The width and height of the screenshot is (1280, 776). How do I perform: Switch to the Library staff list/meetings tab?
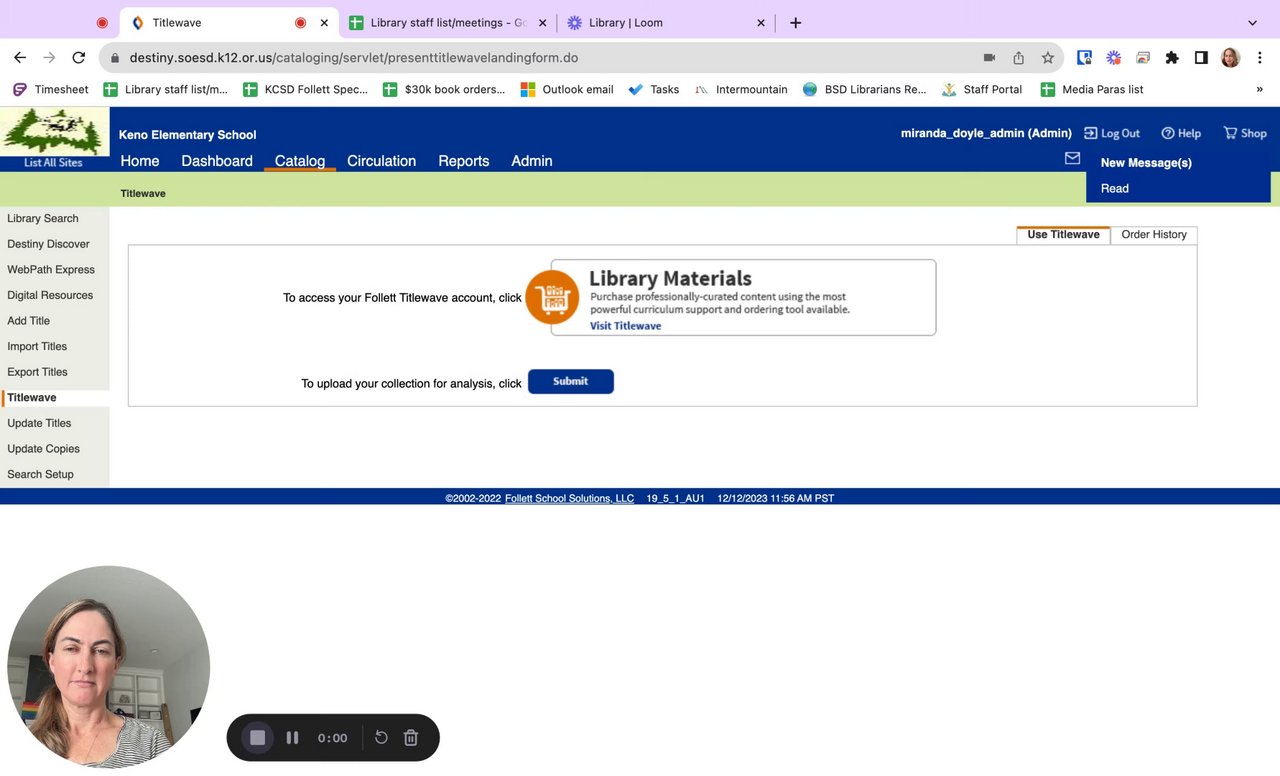447,23
